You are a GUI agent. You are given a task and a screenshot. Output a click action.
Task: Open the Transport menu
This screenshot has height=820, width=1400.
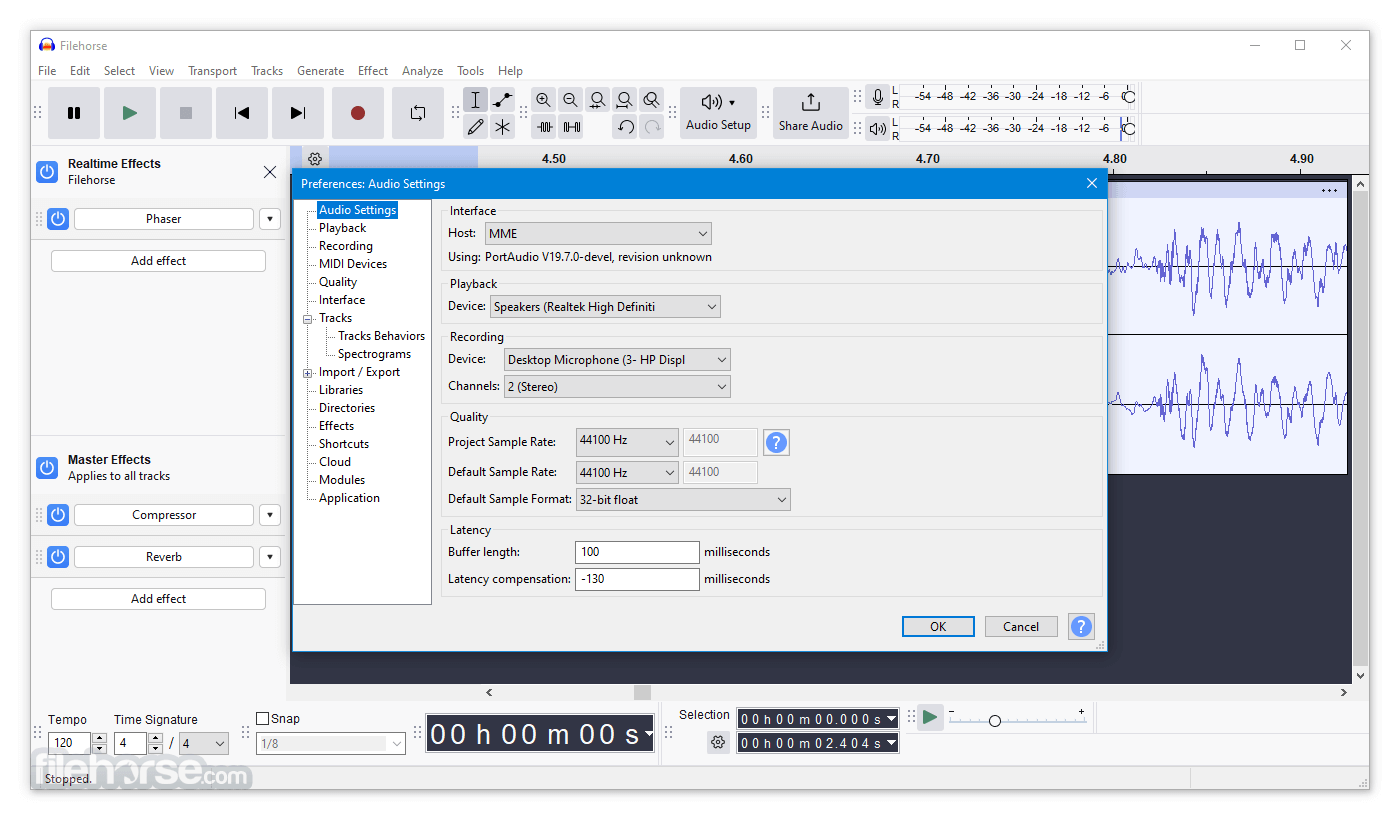213,71
